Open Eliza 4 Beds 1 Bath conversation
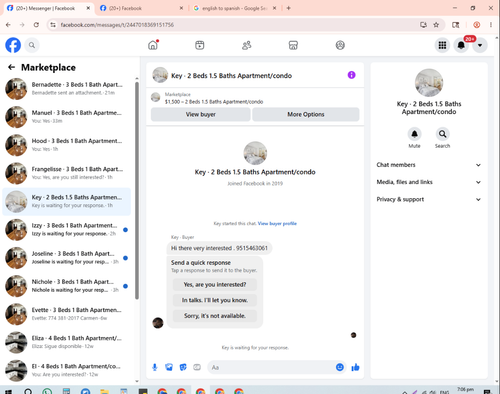This screenshot has height=394, width=500. [x=67, y=342]
